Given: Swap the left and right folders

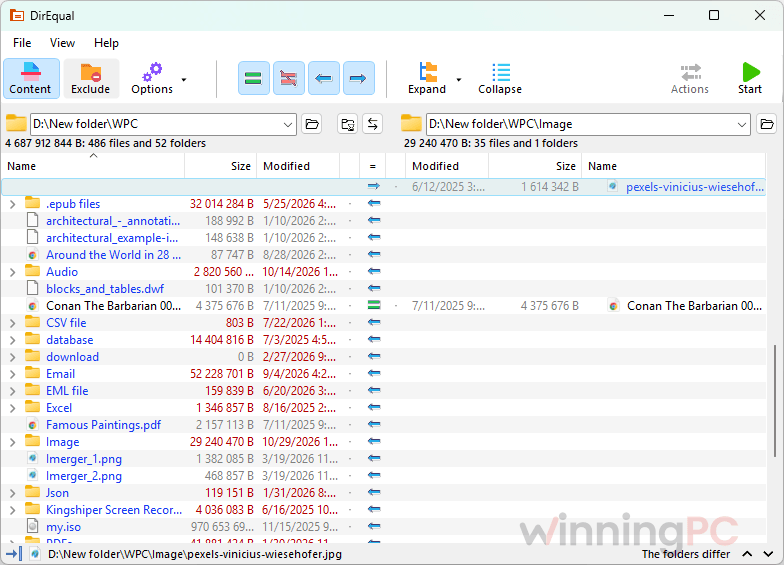Looking at the screenshot, I should [372, 124].
